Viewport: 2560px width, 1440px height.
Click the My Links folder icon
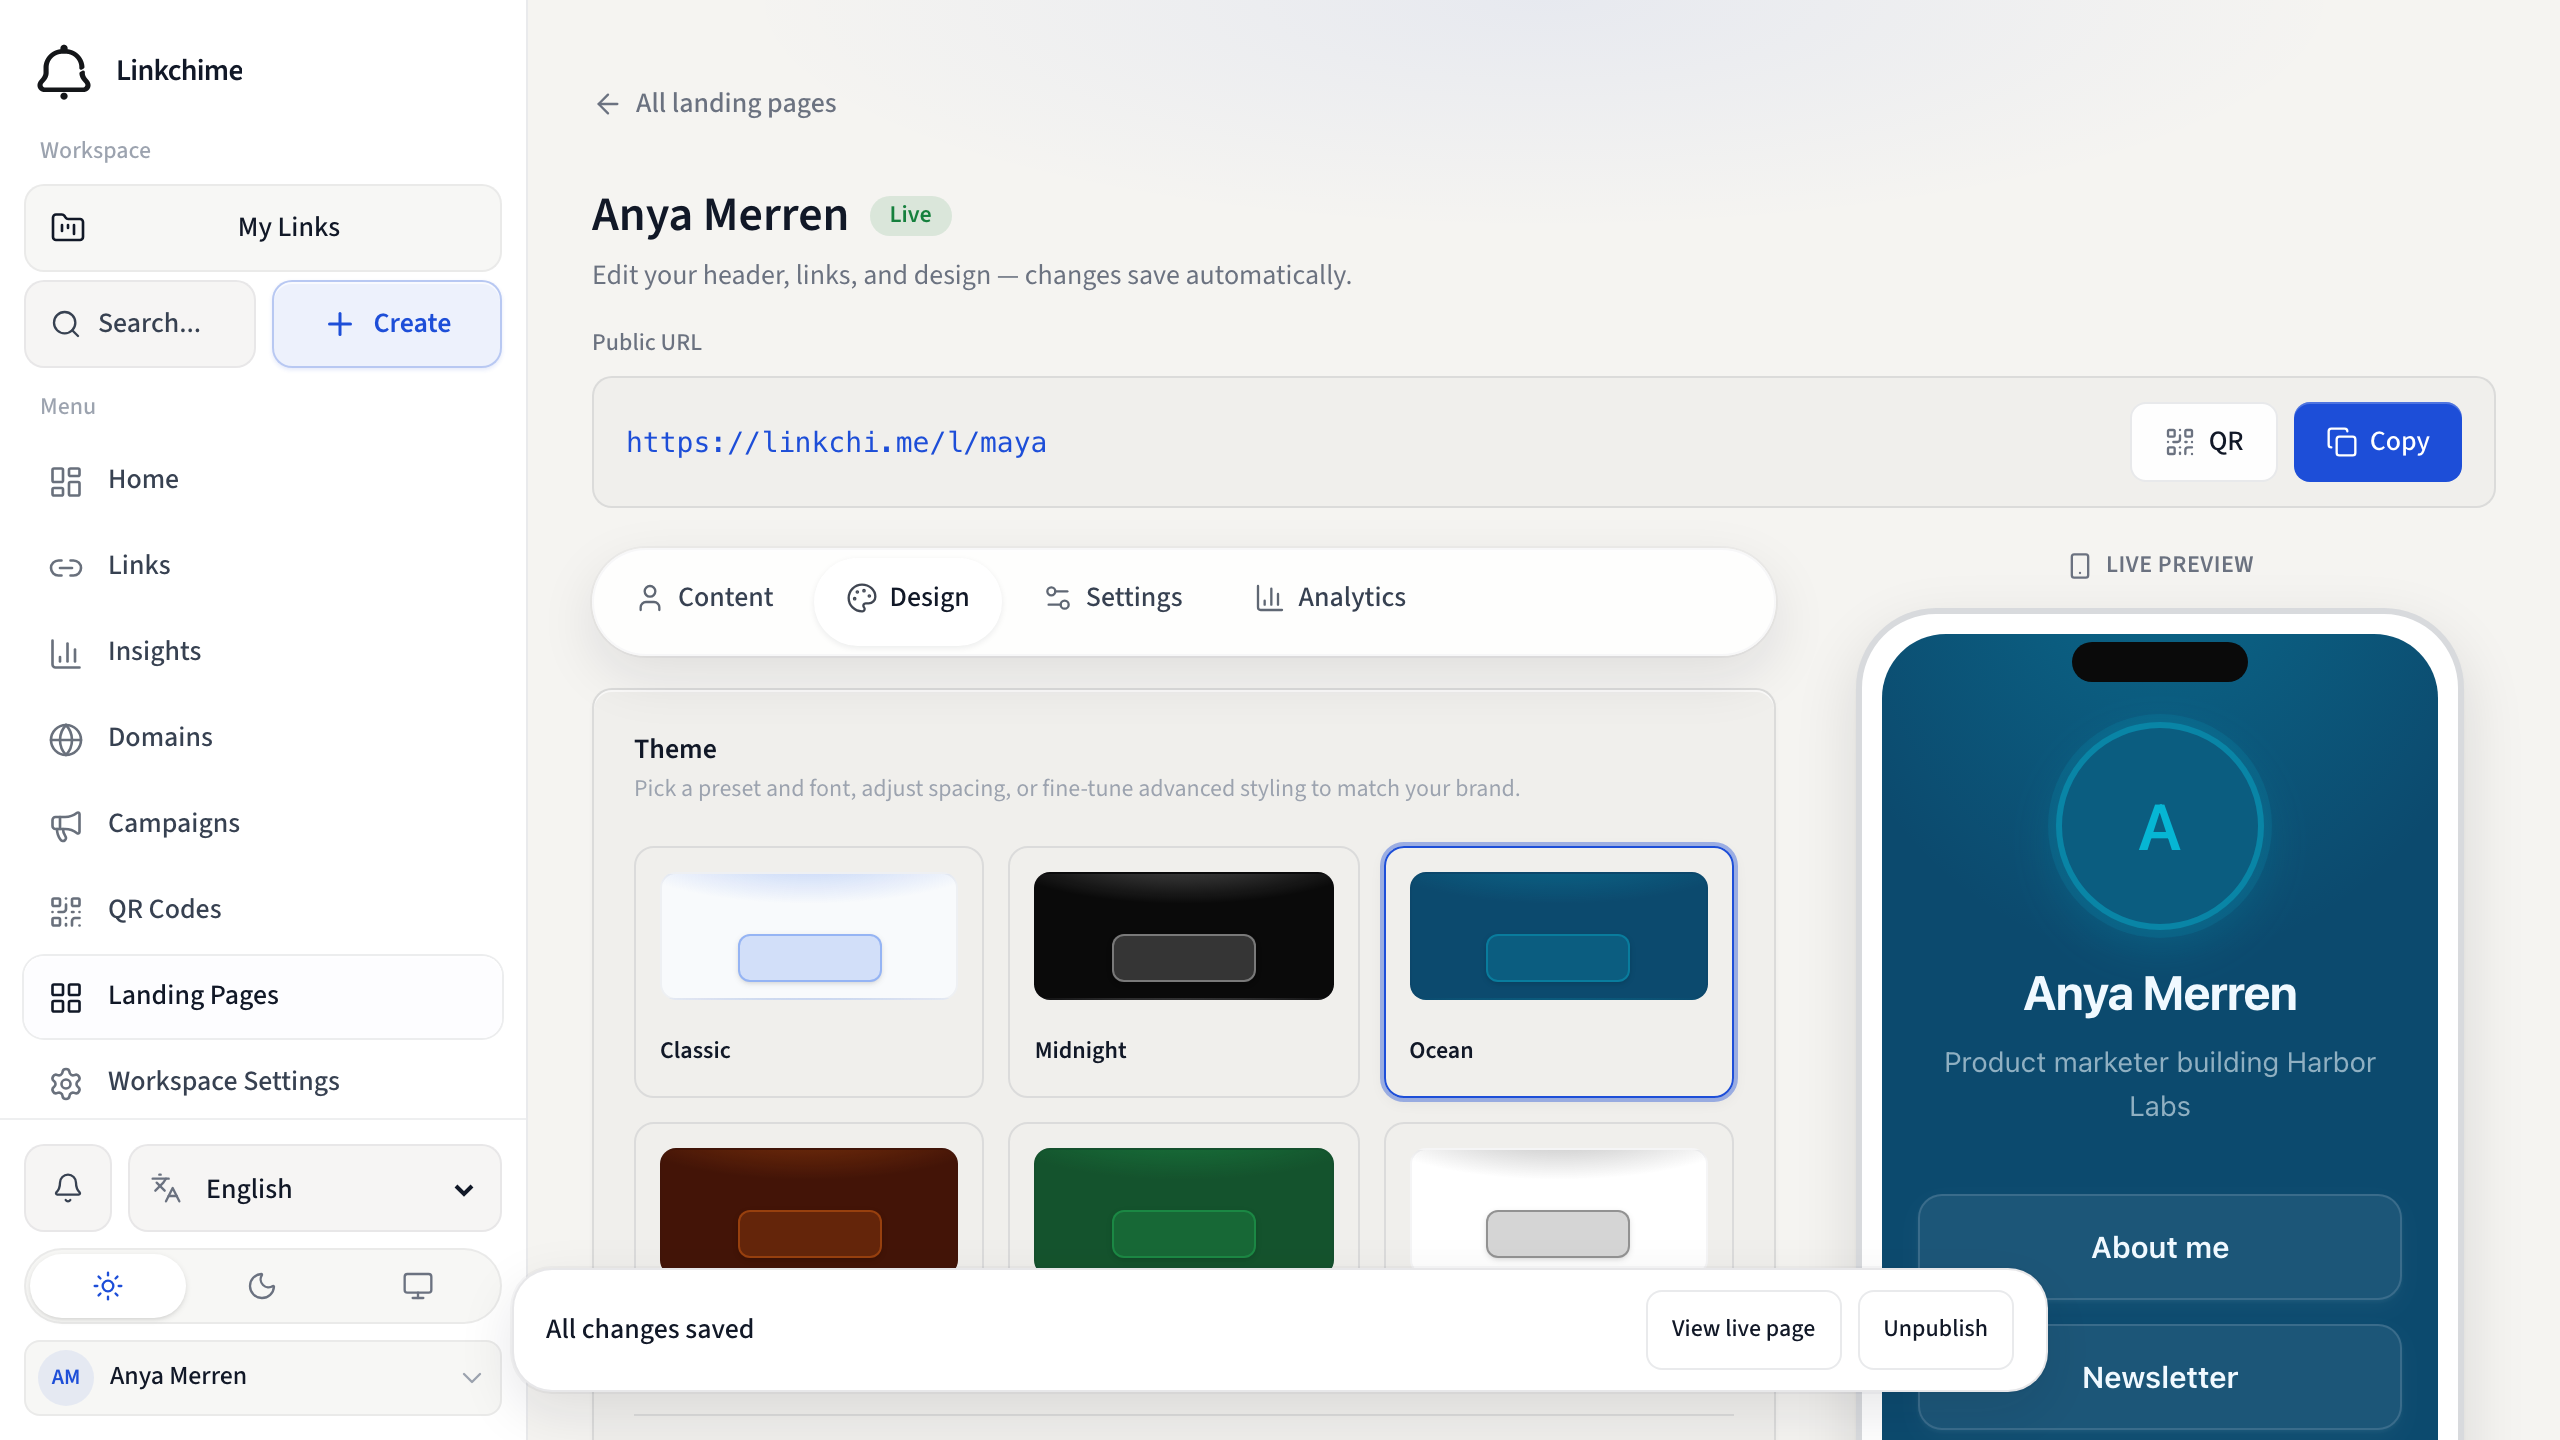click(68, 227)
